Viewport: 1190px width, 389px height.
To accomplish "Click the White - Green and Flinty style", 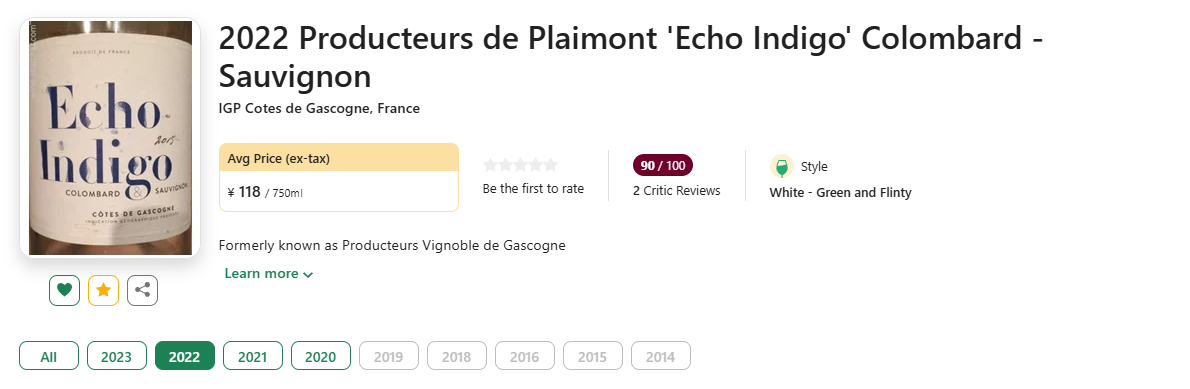I will 840,193.
